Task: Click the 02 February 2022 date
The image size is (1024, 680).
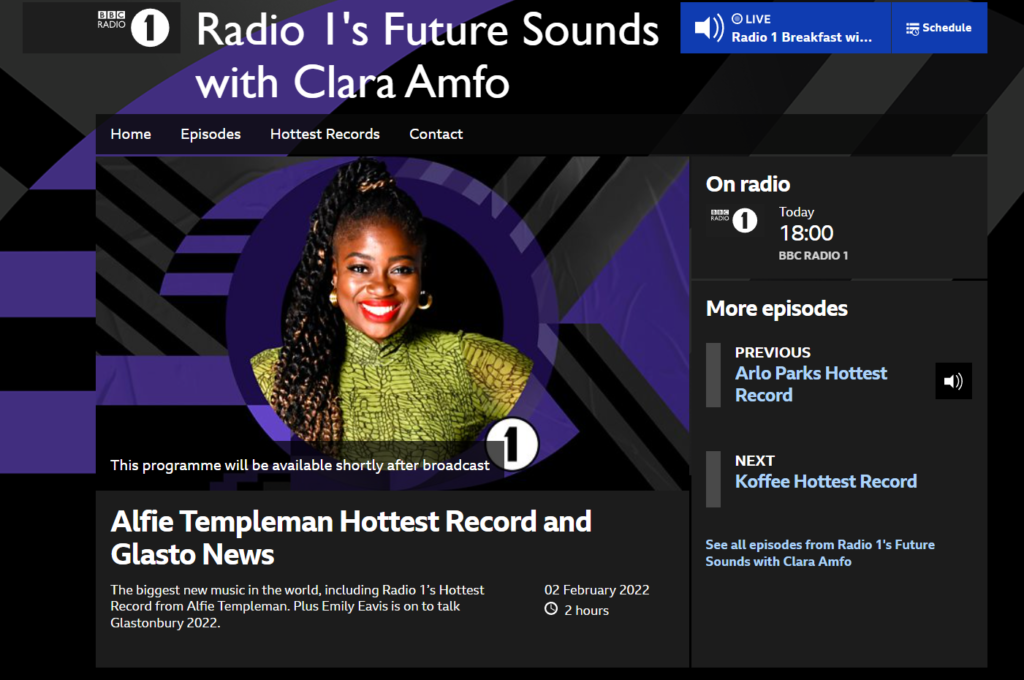Action: coord(597,590)
